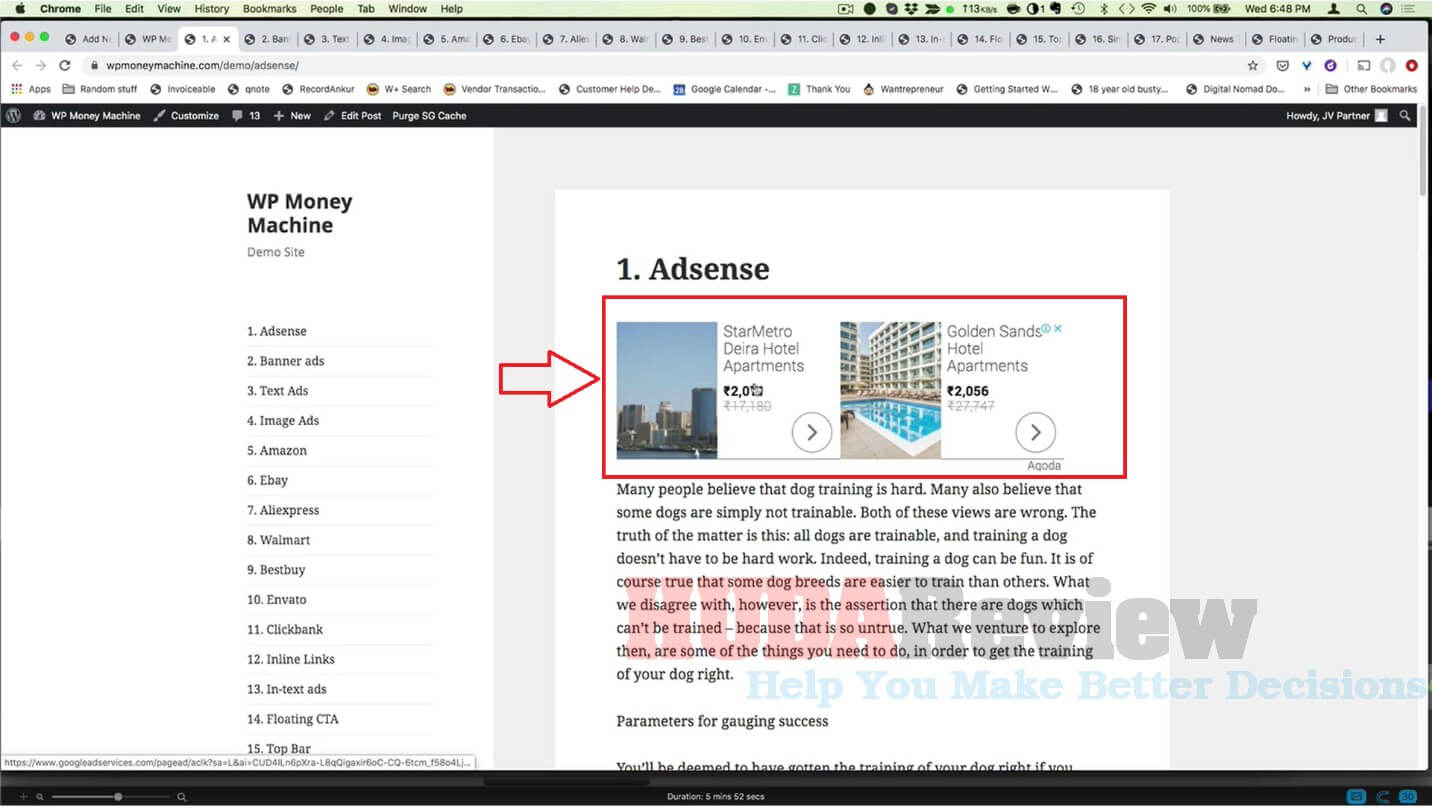Open the '12. Inline Links' sidebar link
Image resolution: width=1432 pixels, height=810 pixels.
(x=291, y=659)
